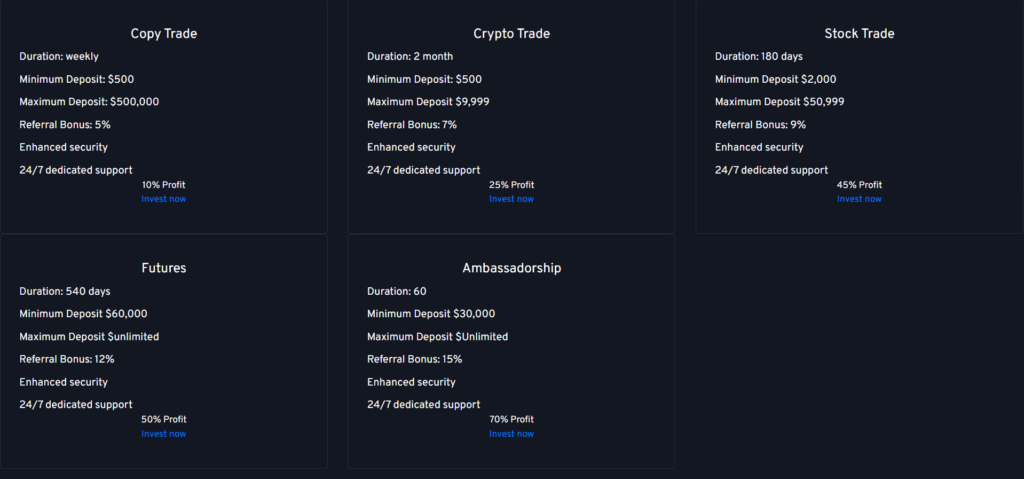
Task: Click the 25% Profit label
Action: point(511,185)
